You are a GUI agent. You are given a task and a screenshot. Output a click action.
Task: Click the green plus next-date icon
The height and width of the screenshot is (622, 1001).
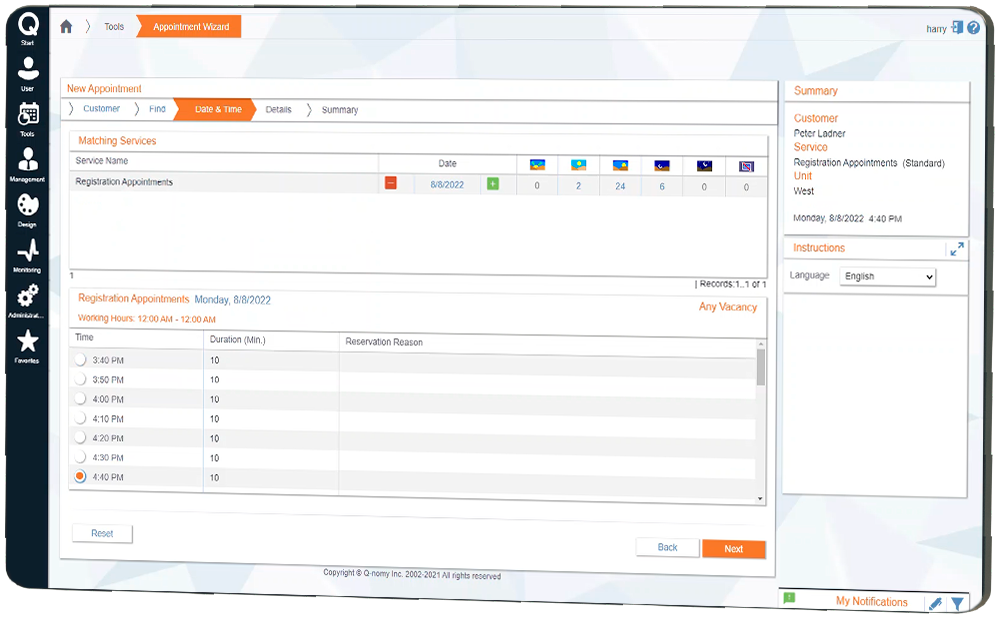493,184
